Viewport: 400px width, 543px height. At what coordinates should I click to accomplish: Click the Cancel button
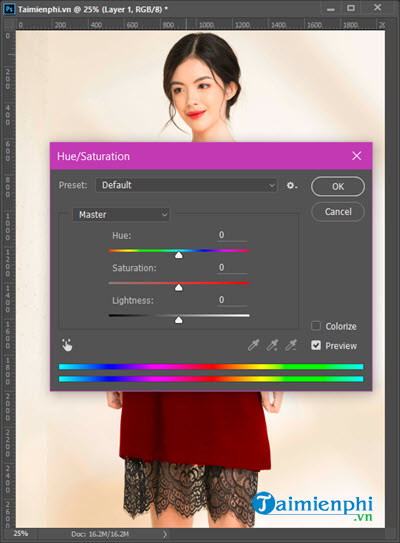(x=338, y=212)
